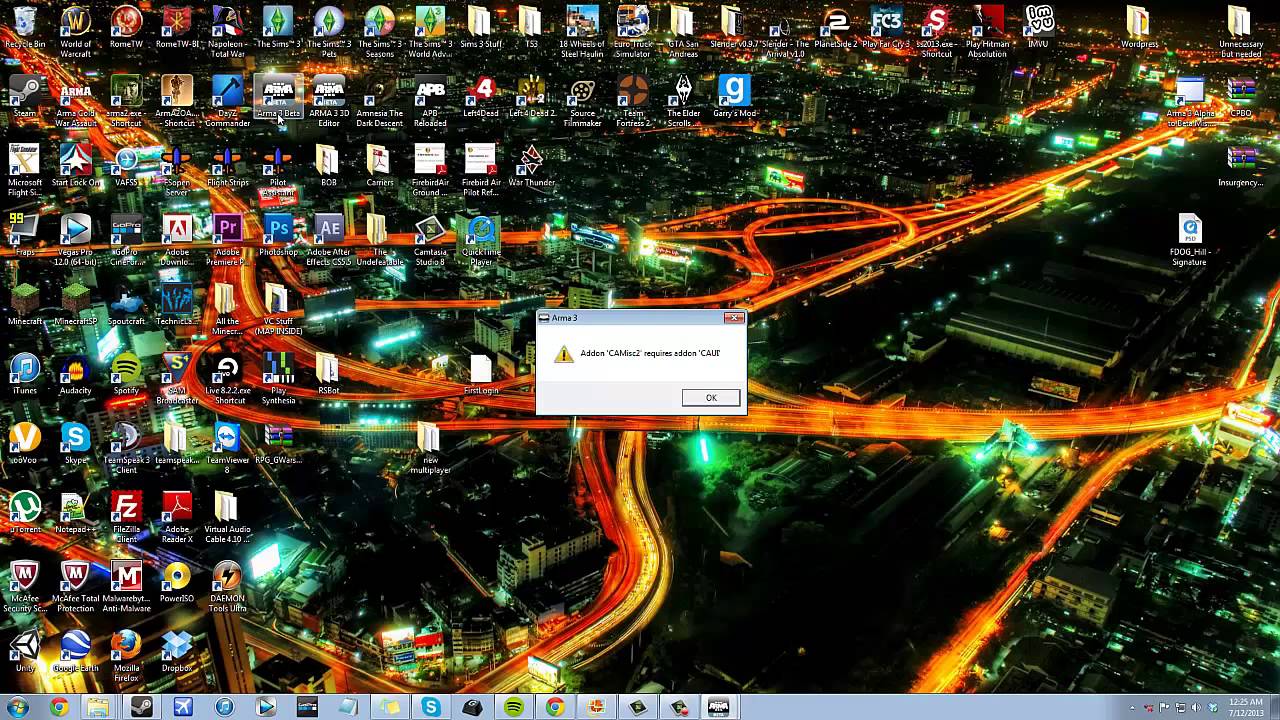Select the GTA San Andreas folder
The height and width of the screenshot is (720, 1280).
(684, 30)
